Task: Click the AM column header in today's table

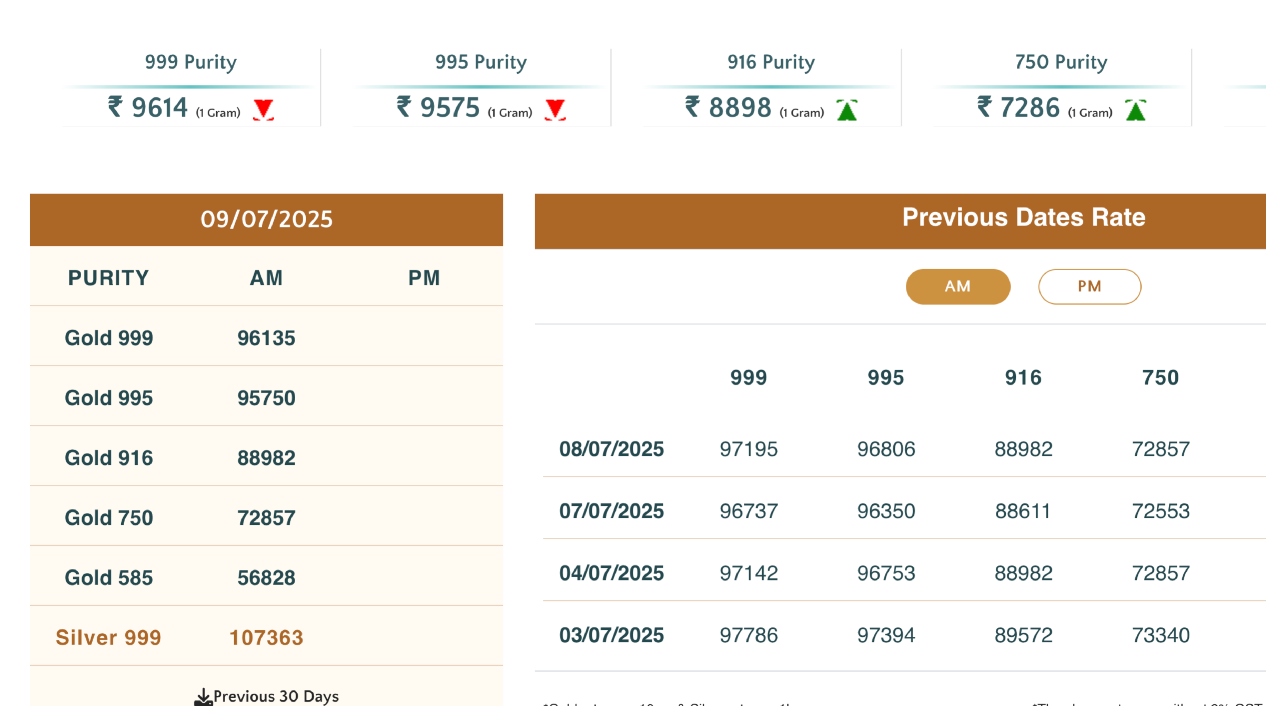Action: pos(266,278)
